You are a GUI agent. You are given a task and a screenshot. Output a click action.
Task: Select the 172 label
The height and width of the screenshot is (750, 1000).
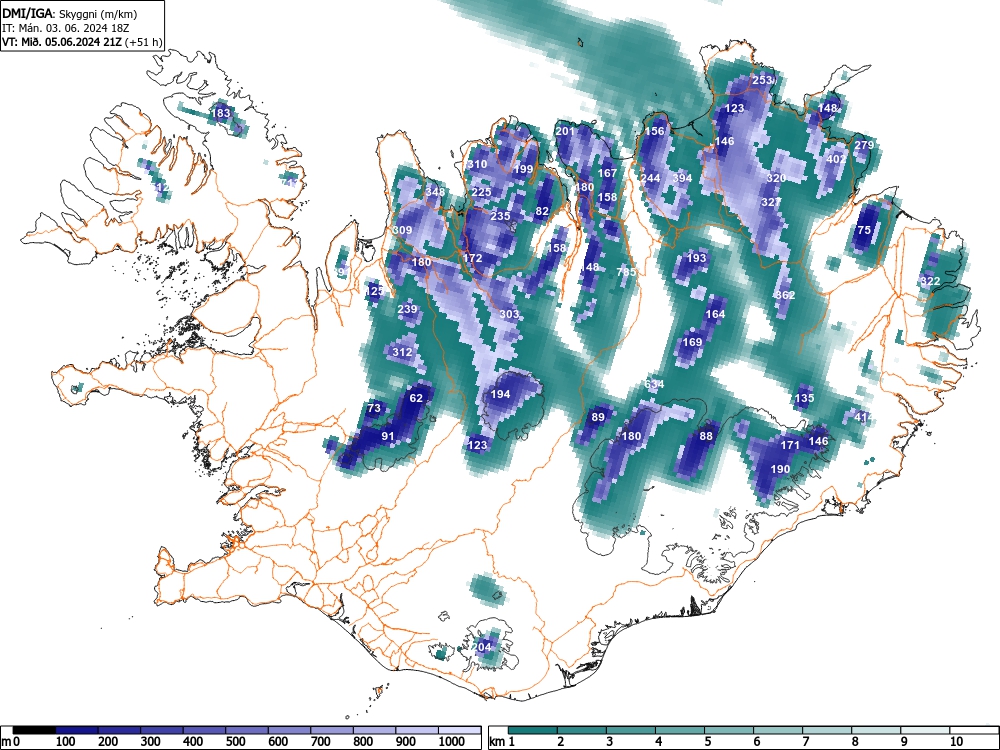(x=472, y=258)
